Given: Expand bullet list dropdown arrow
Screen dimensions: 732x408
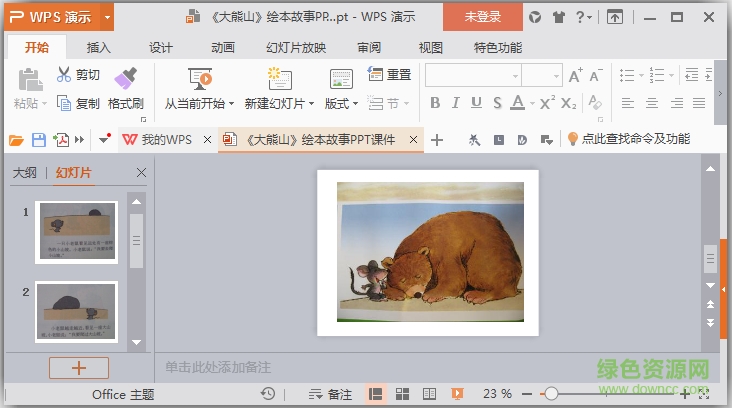Looking at the screenshot, I should point(641,75).
